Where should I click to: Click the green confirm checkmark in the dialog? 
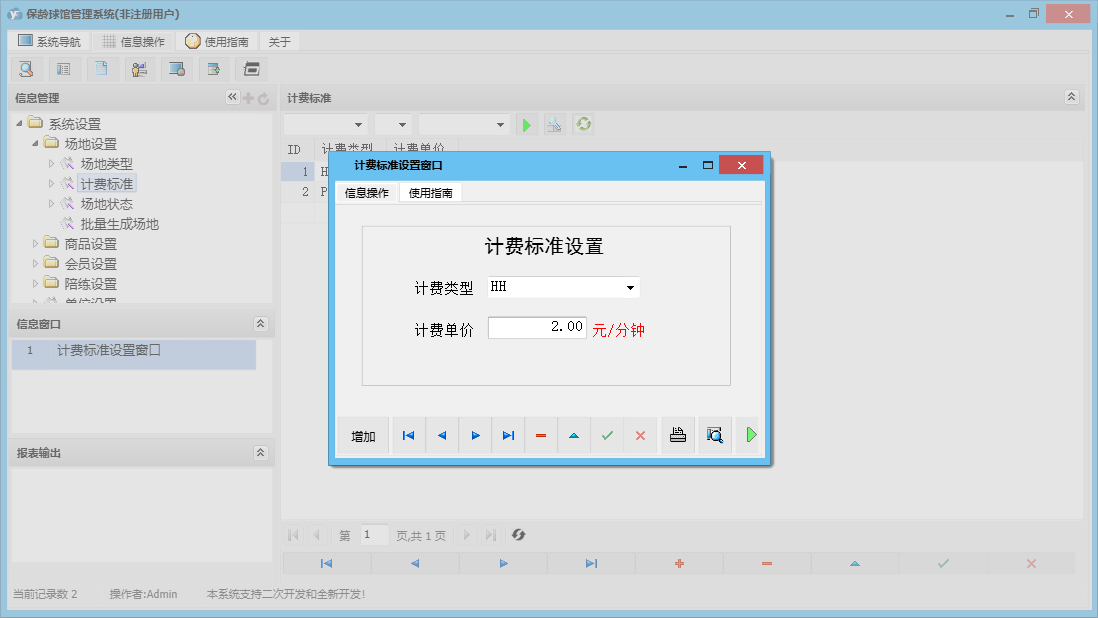point(607,435)
